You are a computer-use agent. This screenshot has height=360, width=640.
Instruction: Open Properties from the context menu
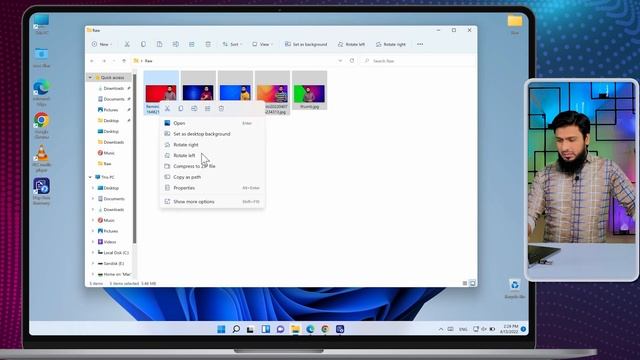(x=212, y=188)
